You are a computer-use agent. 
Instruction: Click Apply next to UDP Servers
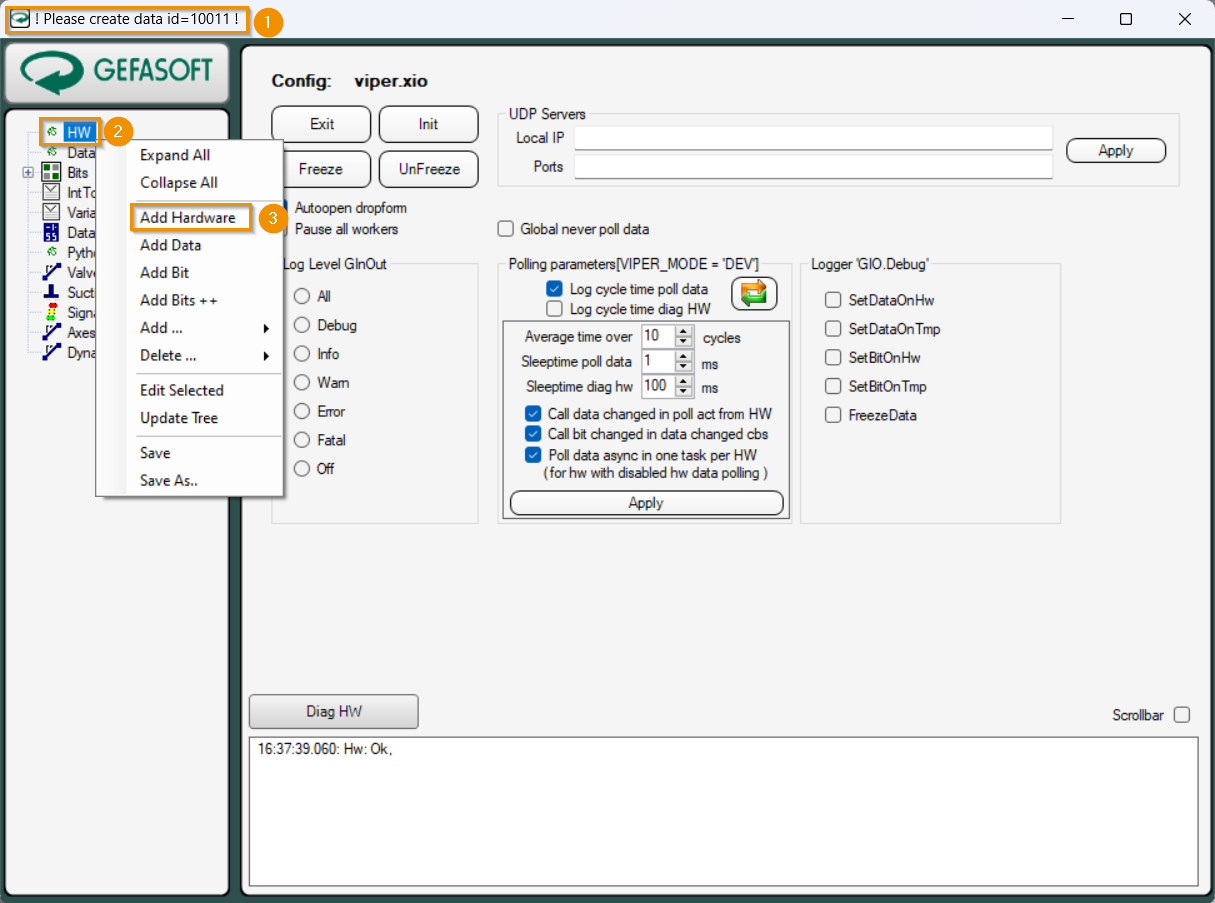click(x=1116, y=150)
